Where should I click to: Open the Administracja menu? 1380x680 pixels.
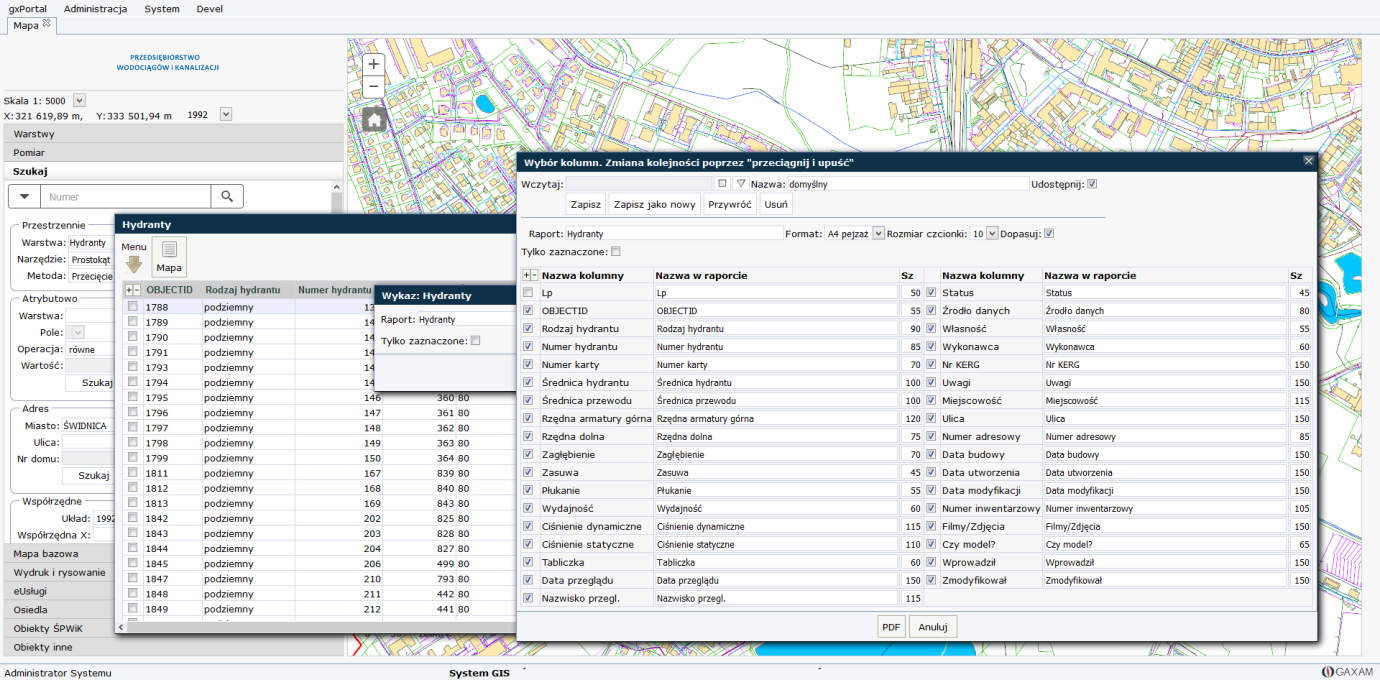[x=95, y=9]
